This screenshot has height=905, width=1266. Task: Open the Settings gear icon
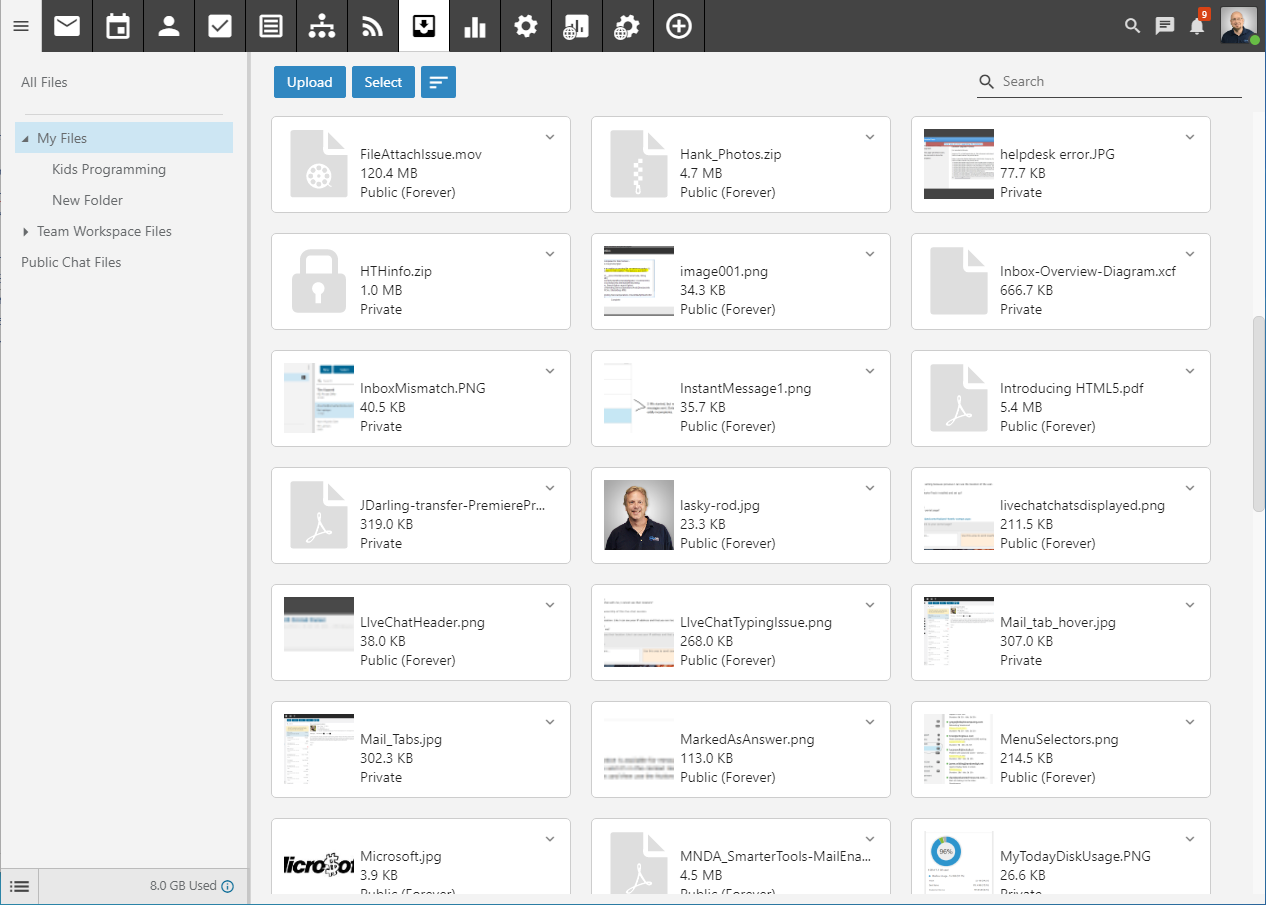(525, 26)
